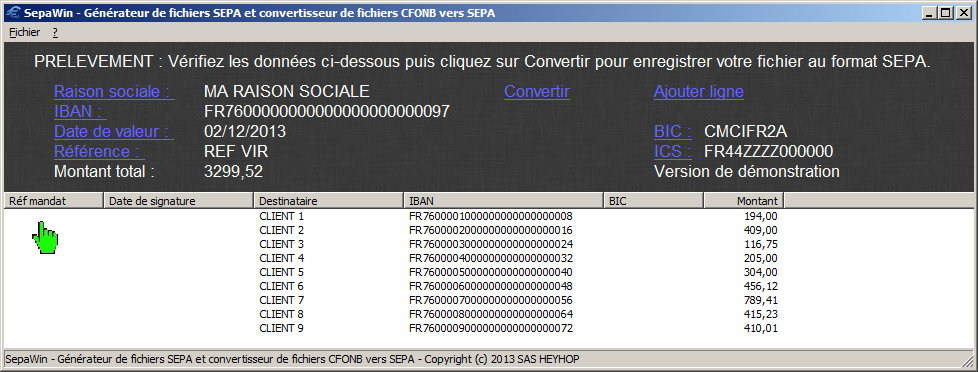Click the amount 205,00
The height and width of the screenshot is (372, 978).
[761, 258]
